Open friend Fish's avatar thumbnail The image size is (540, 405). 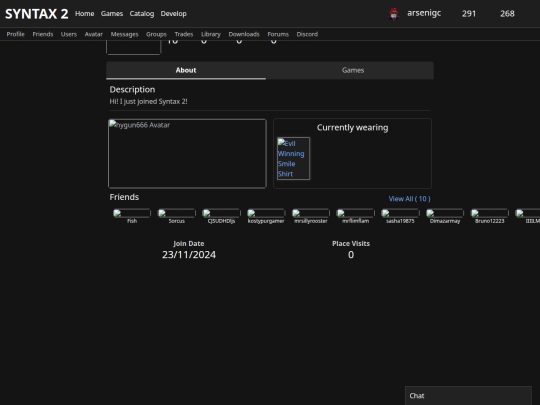click(x=132, y=213)
